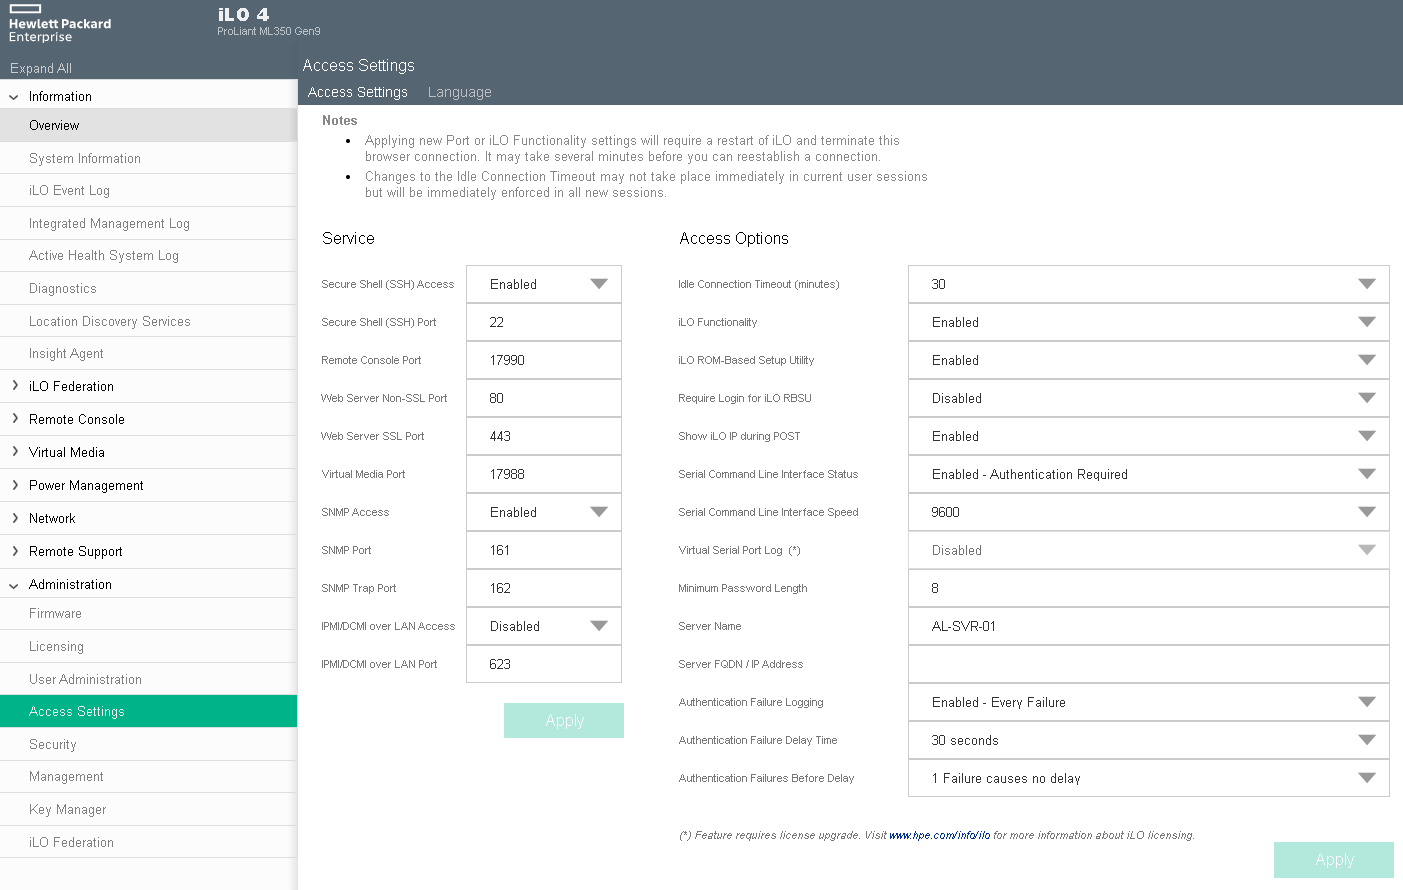1403x890 pixels.
Task: Expand the Virtual Media tree arrow
Action: [x=14, y=452]
